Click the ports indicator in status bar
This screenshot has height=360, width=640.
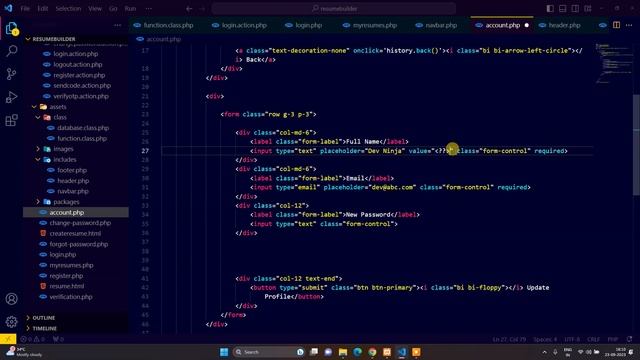point(58,339)
